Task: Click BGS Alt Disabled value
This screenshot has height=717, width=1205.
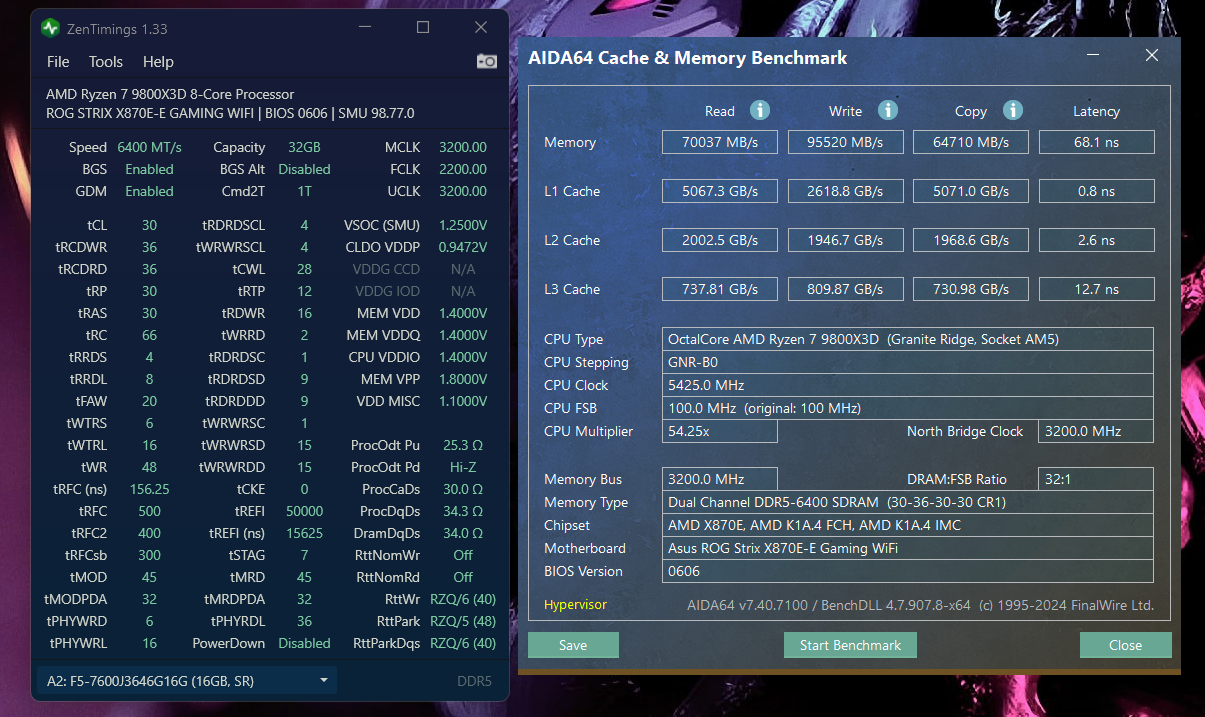Action: 304,169
